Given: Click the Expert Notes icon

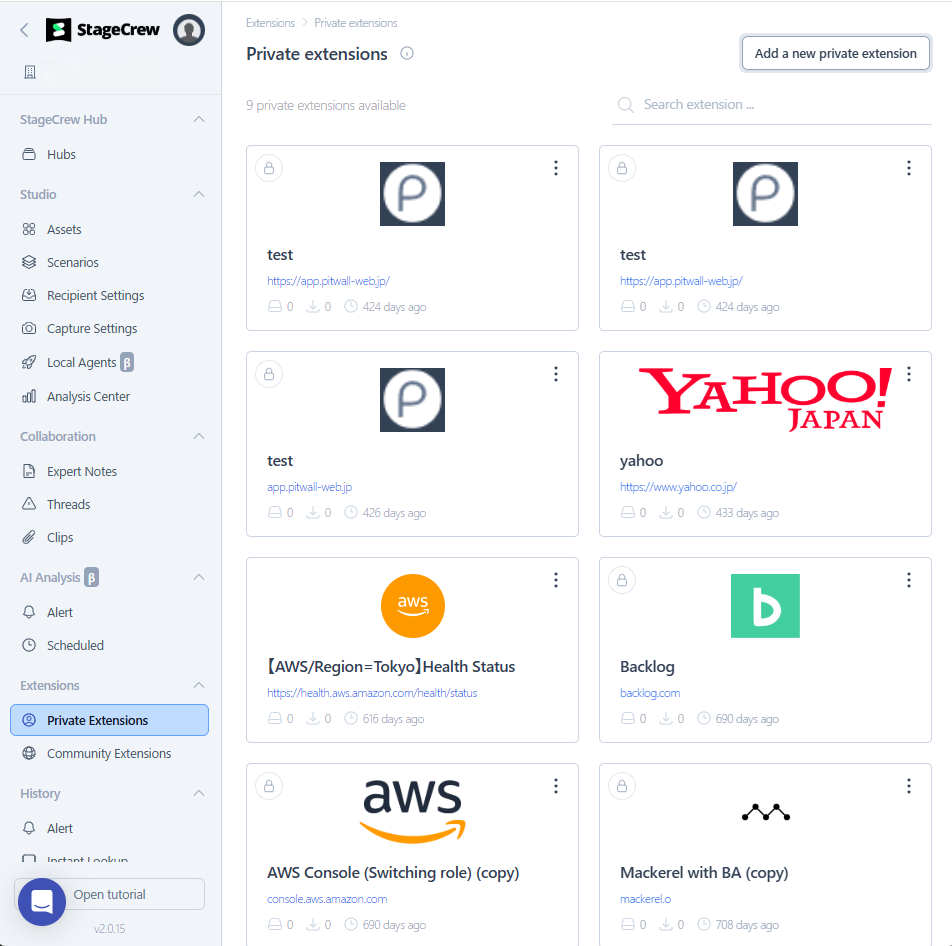Looking at the screenshot, I should pos(28,470).
